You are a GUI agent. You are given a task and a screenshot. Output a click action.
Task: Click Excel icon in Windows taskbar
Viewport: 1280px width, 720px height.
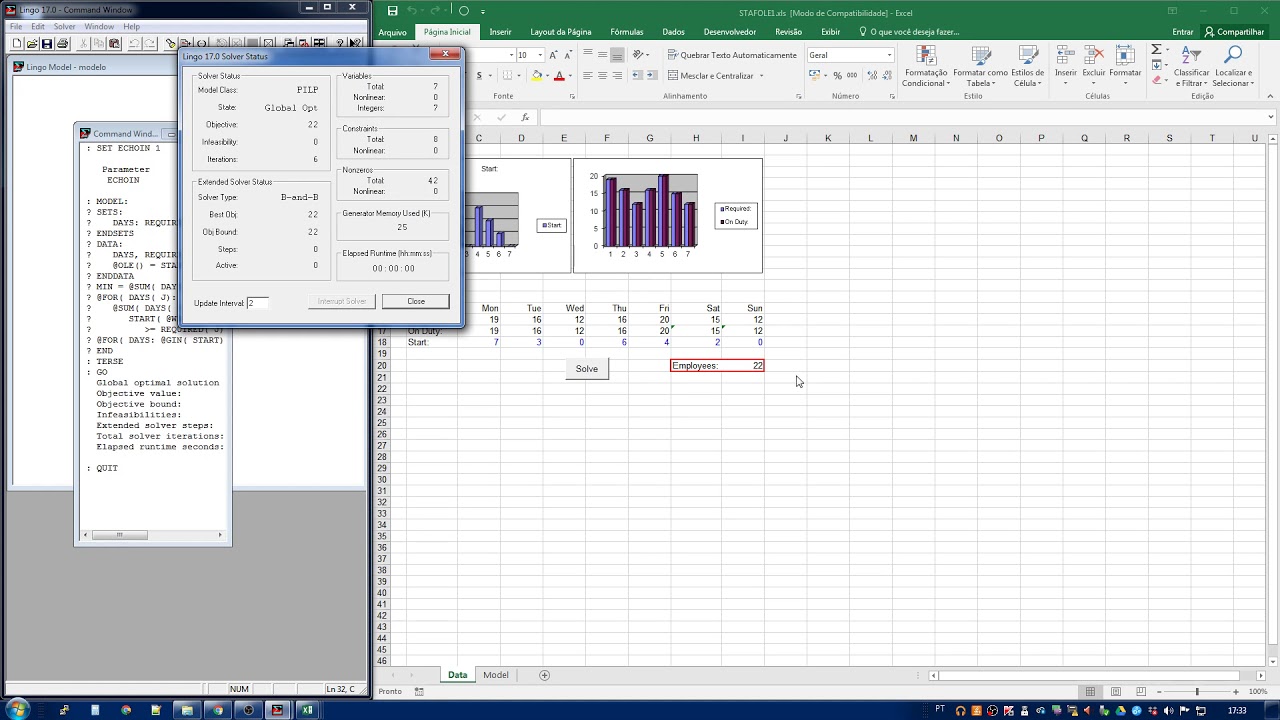tap(307, 710)
